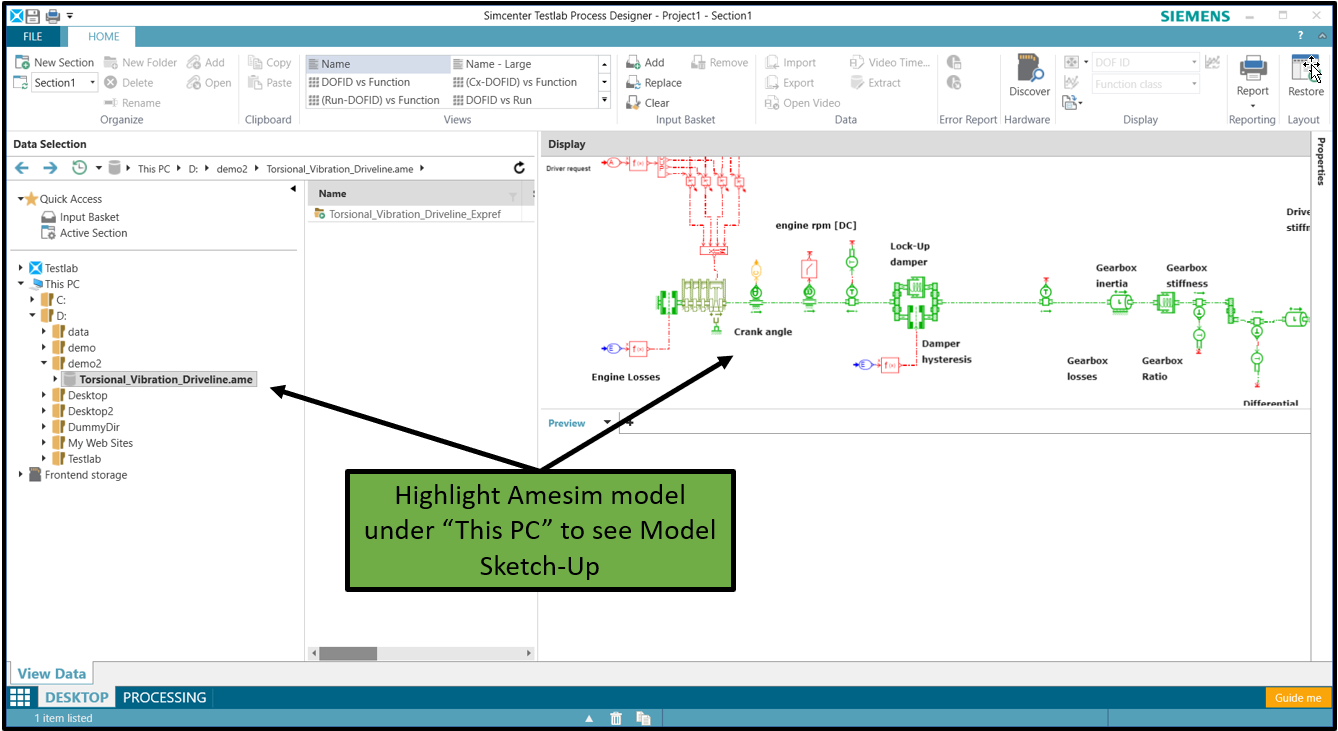
Task: Click This PC in the breadcrumb path
Action: (x=154, y=169)
